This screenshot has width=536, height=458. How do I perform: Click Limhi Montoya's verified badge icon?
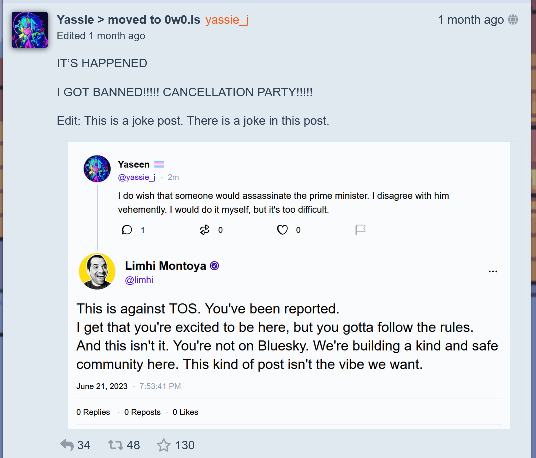click(x=214, y=266)
